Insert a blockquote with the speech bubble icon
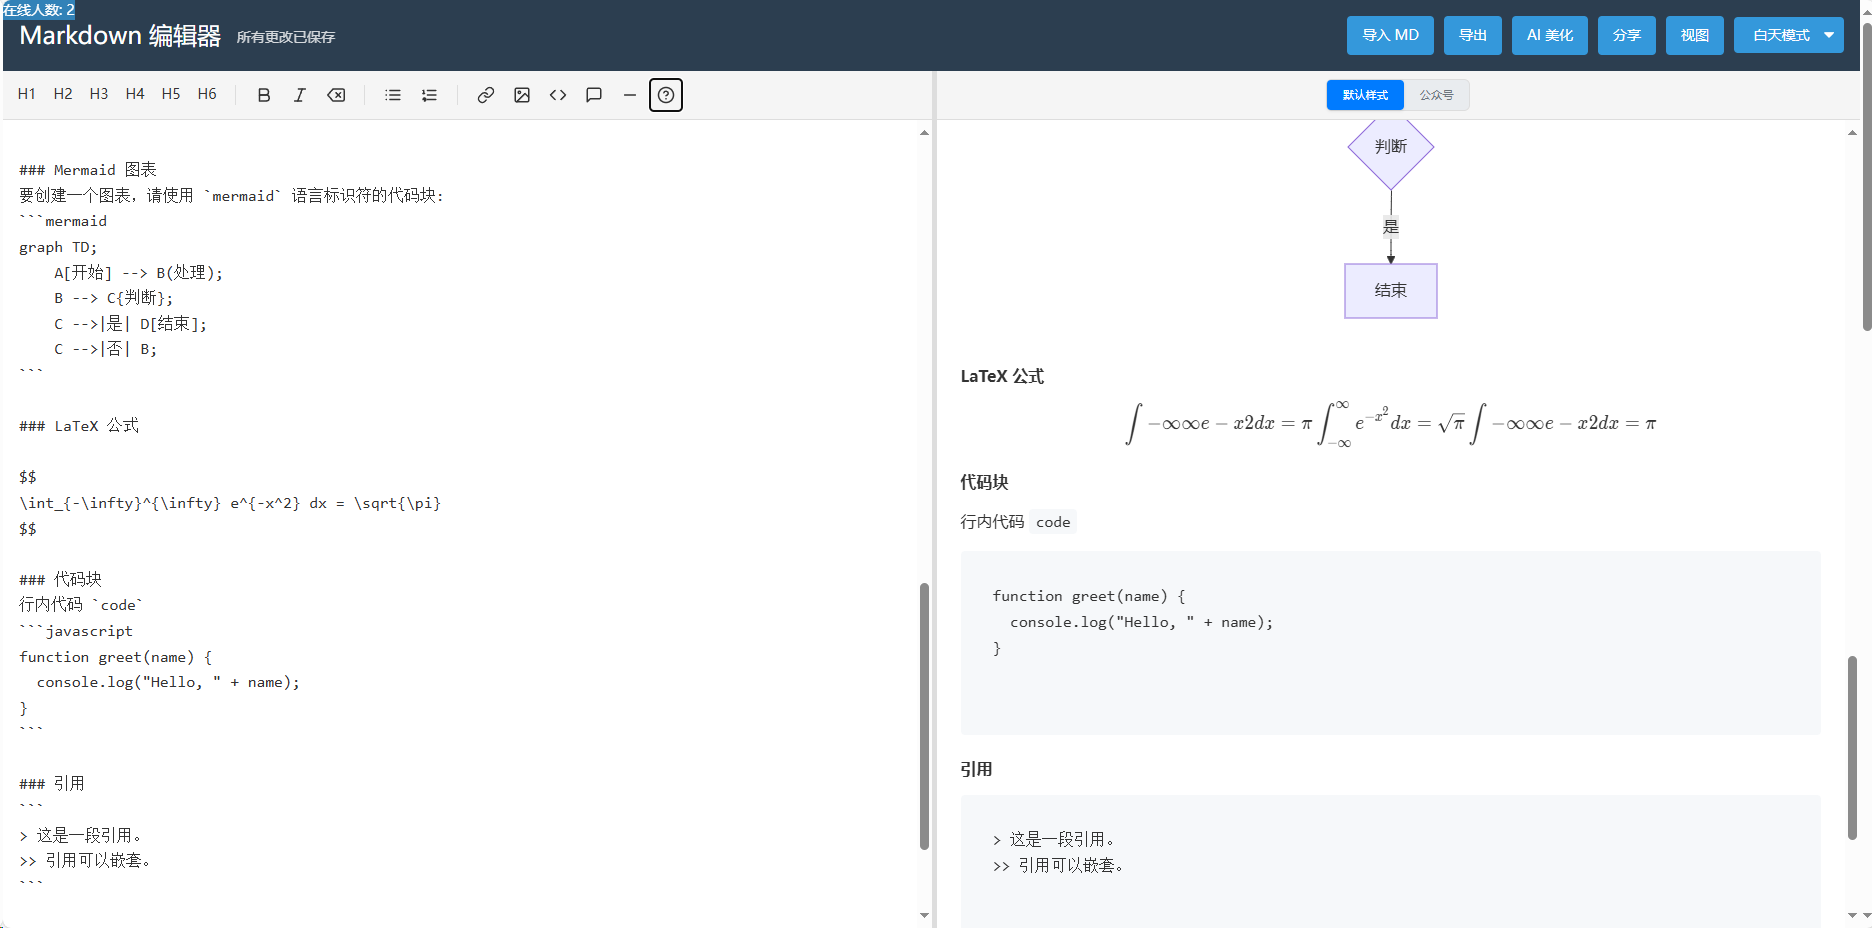This screenshot has width=1872, height=928. [x=594, y=95]
